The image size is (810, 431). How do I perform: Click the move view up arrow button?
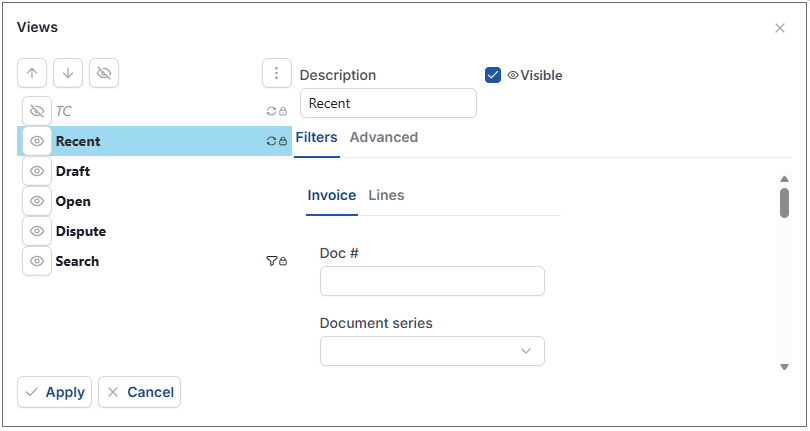point(32,73)
